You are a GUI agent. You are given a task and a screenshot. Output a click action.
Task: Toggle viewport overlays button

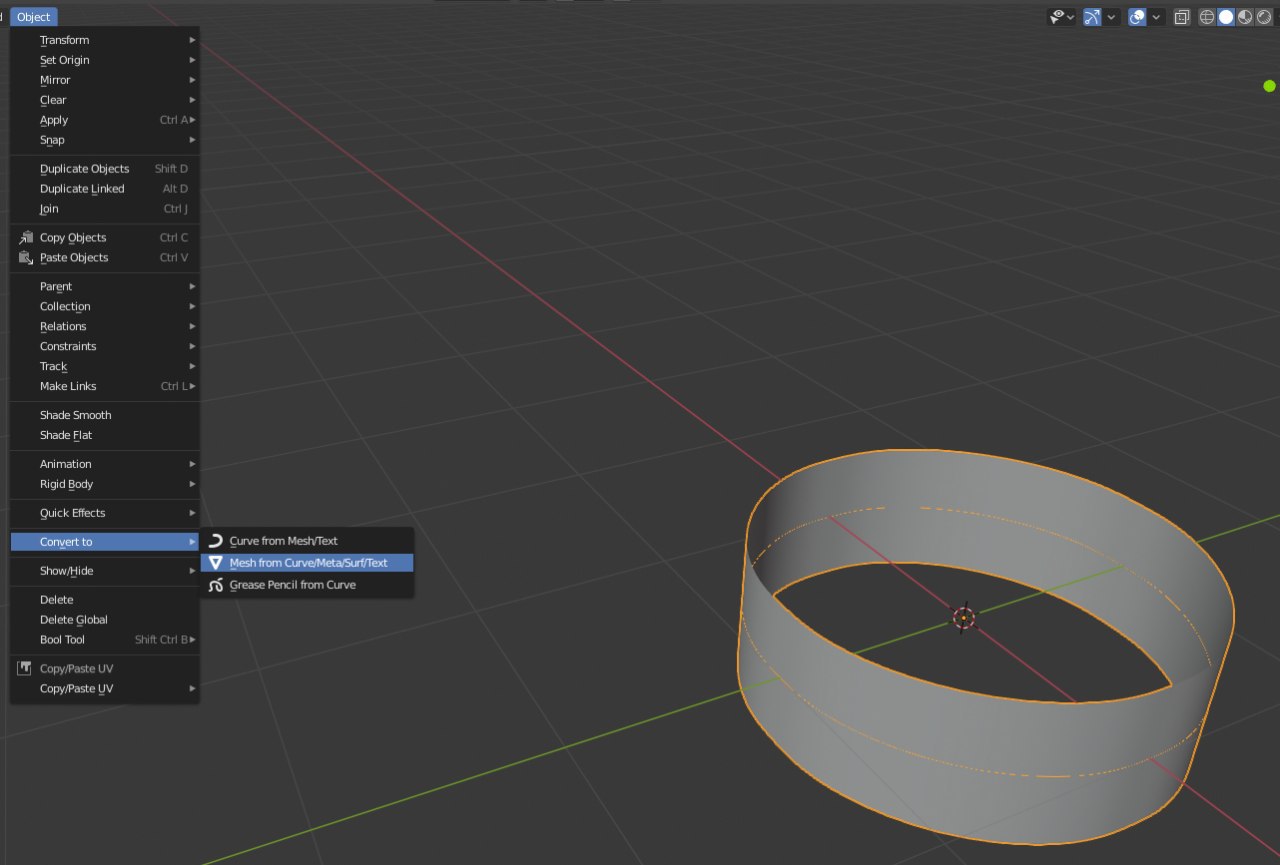coord(1137,17)
